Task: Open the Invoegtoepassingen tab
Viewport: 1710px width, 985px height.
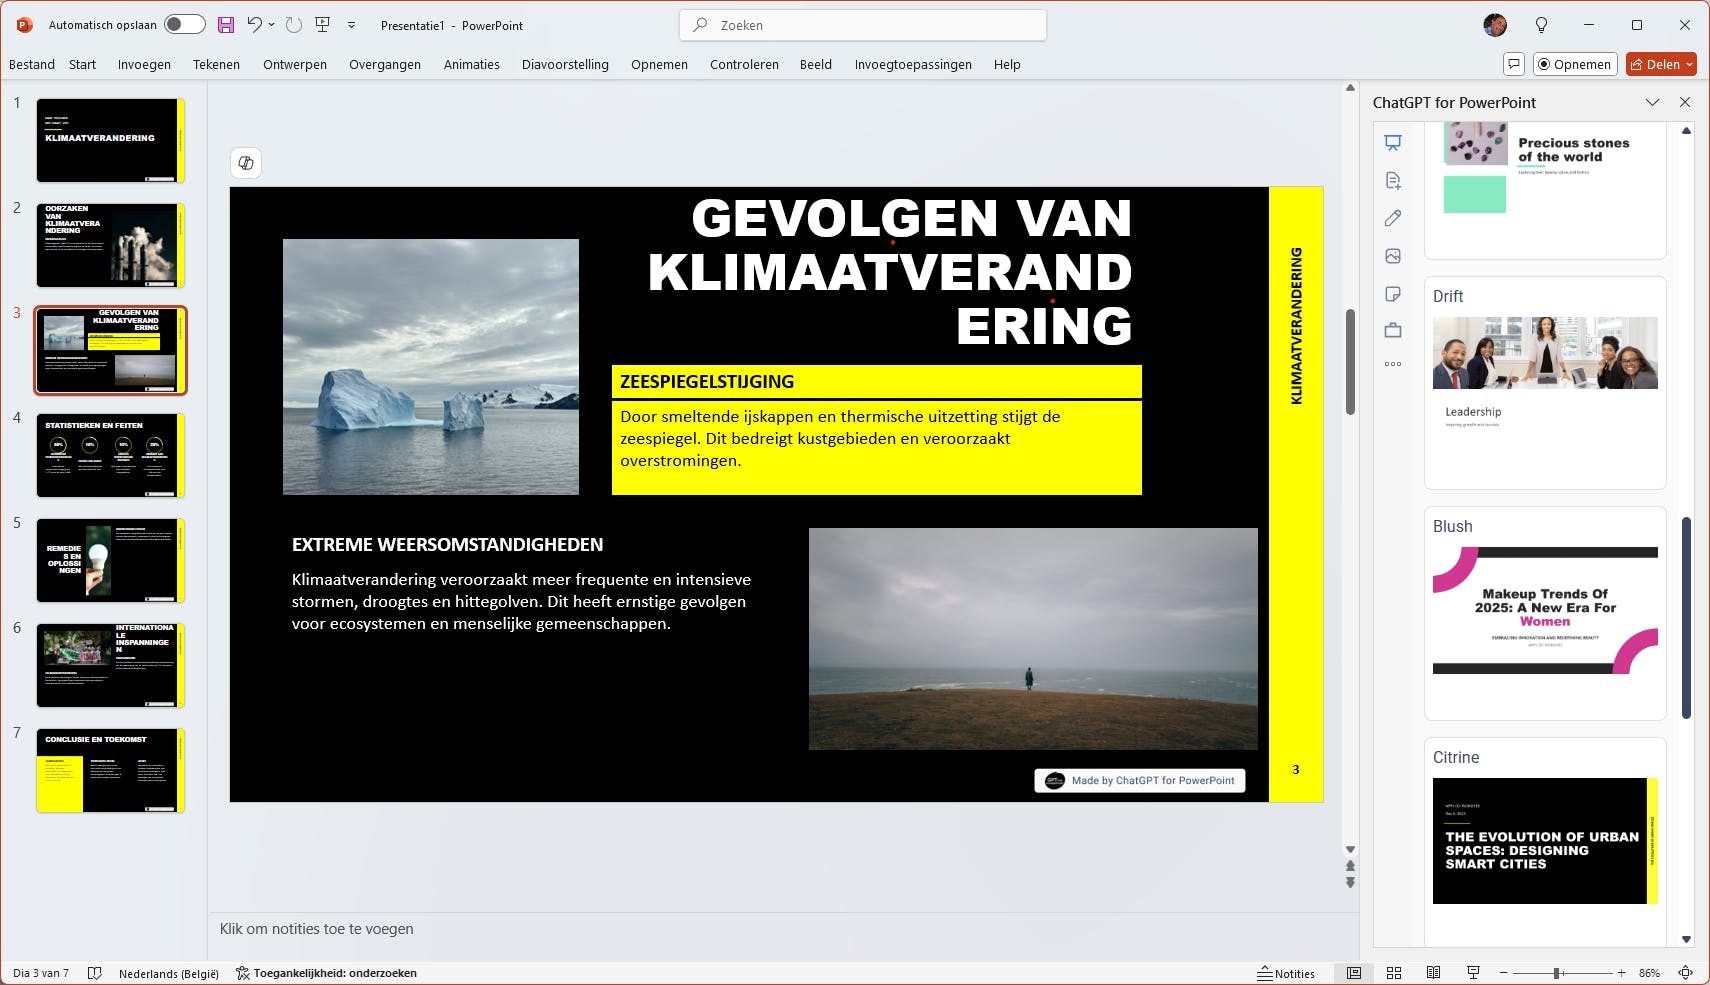Action: point(913,64)
